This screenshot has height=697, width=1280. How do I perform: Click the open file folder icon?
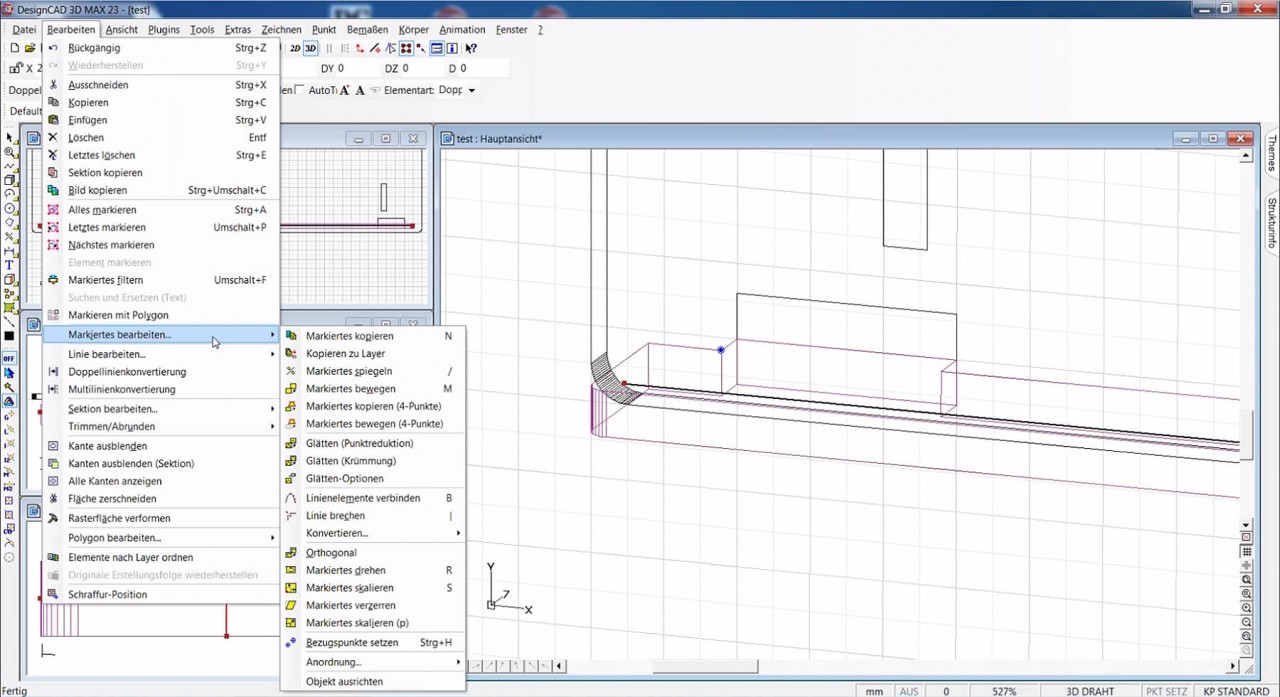pyautogui.click(x=30, y=48)
